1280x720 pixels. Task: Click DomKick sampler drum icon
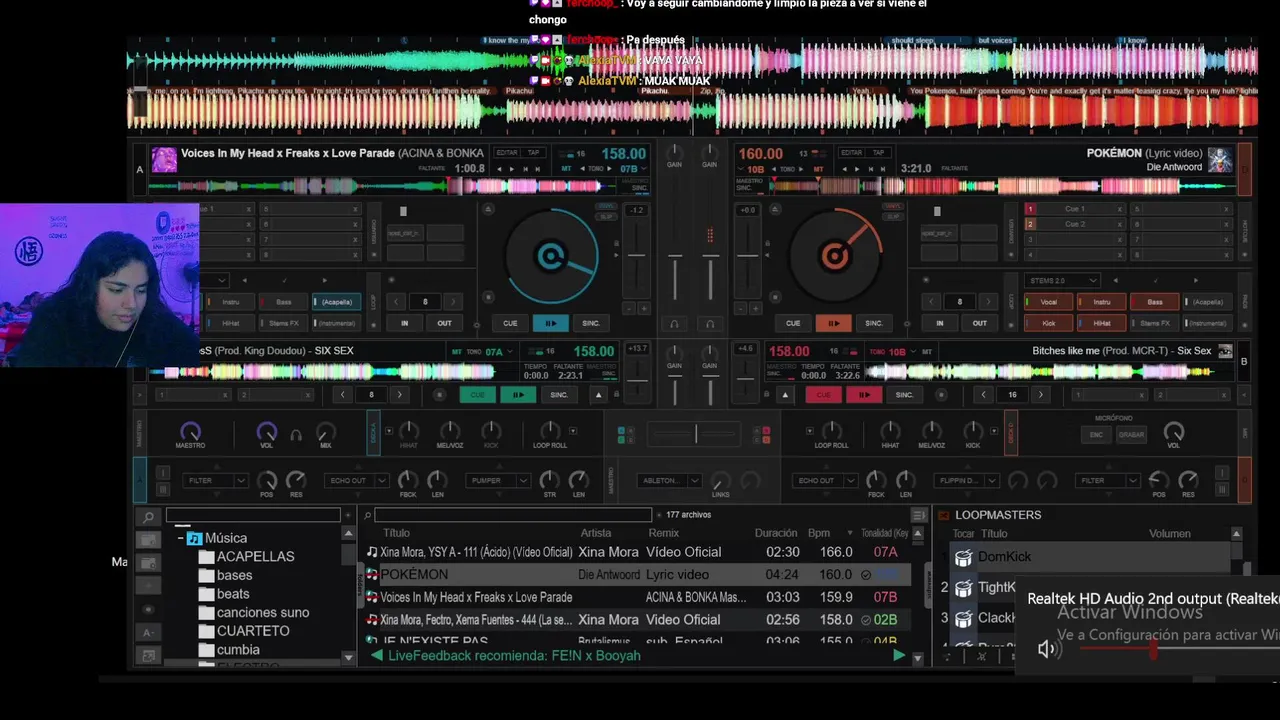963,558
